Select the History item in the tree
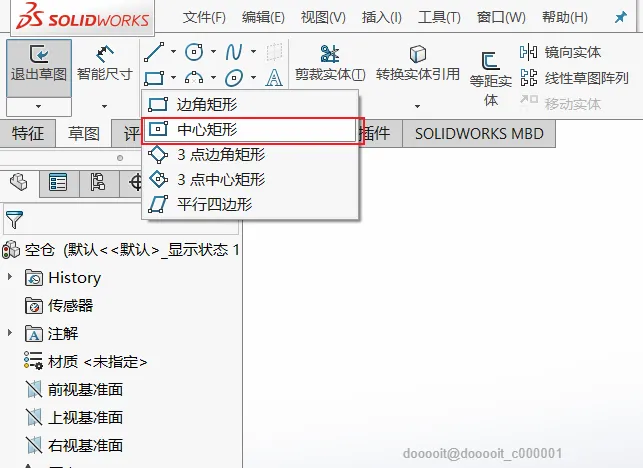 point(63,278)
